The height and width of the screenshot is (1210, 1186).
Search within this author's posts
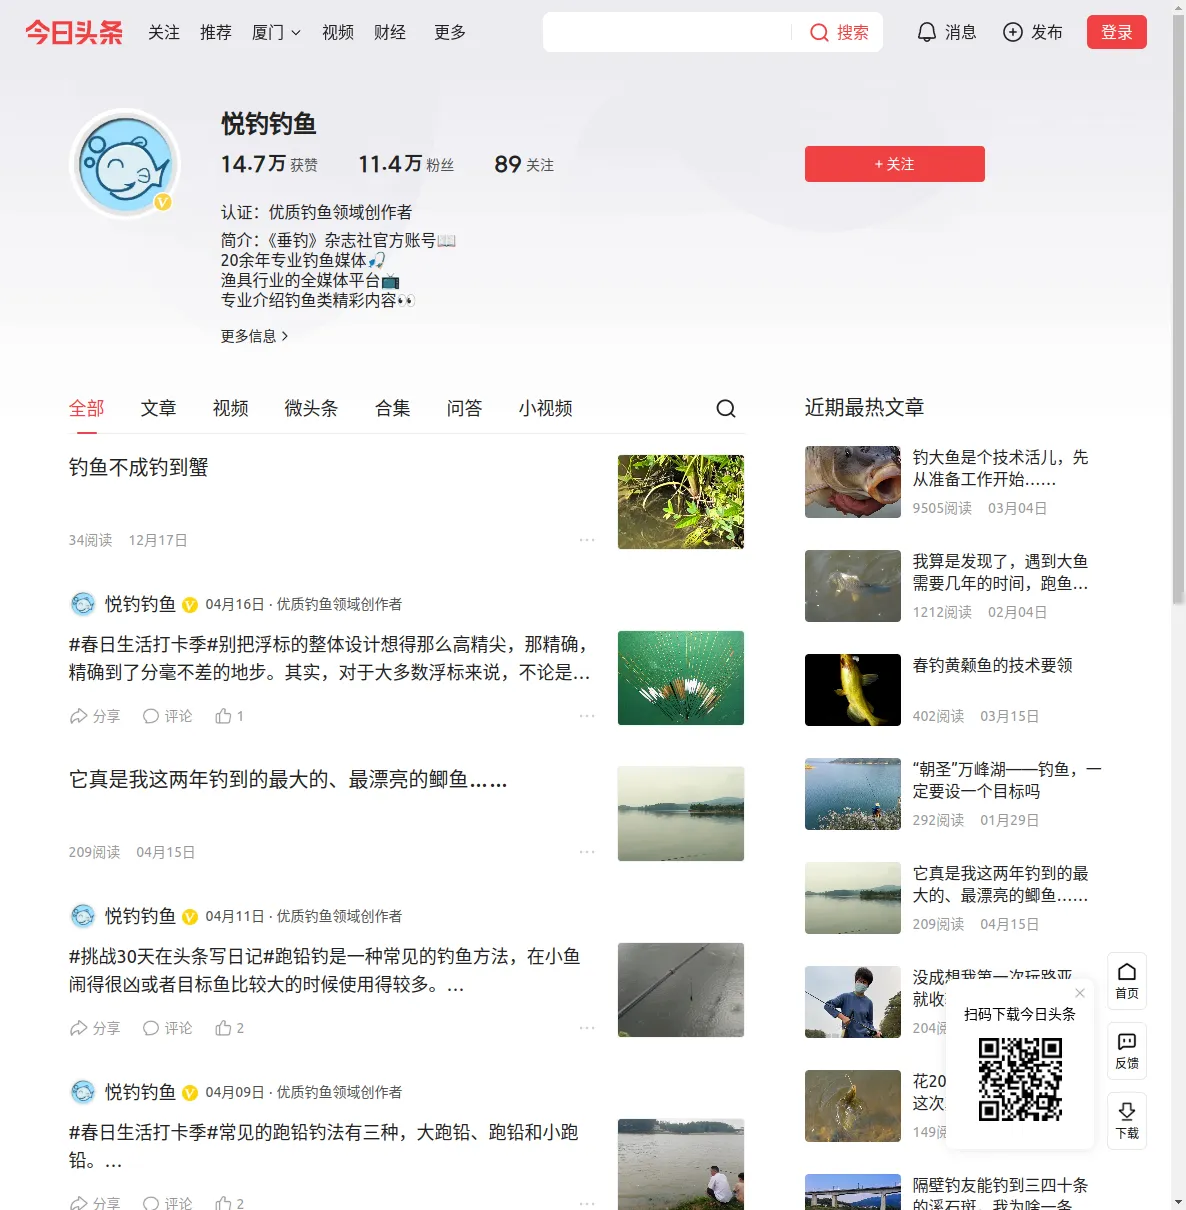(726, 408)
